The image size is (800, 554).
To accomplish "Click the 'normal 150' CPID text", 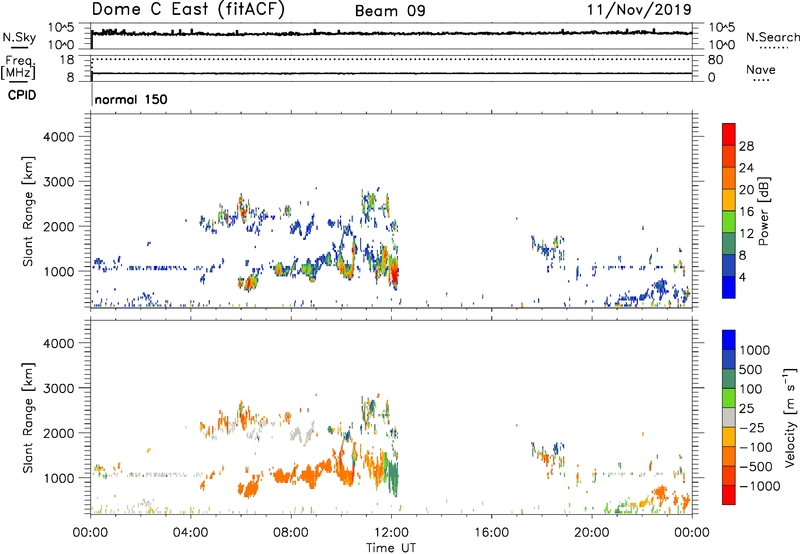I will (x=131, y=99).
